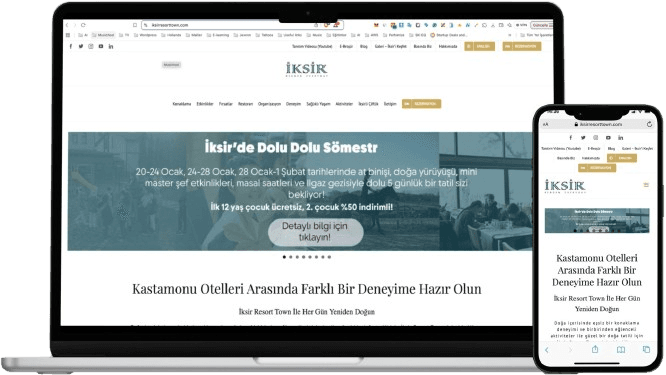Open the Blog link in the laptop top bar
Viewport: 666px width, 375px height.
click(x=364, y=46)
